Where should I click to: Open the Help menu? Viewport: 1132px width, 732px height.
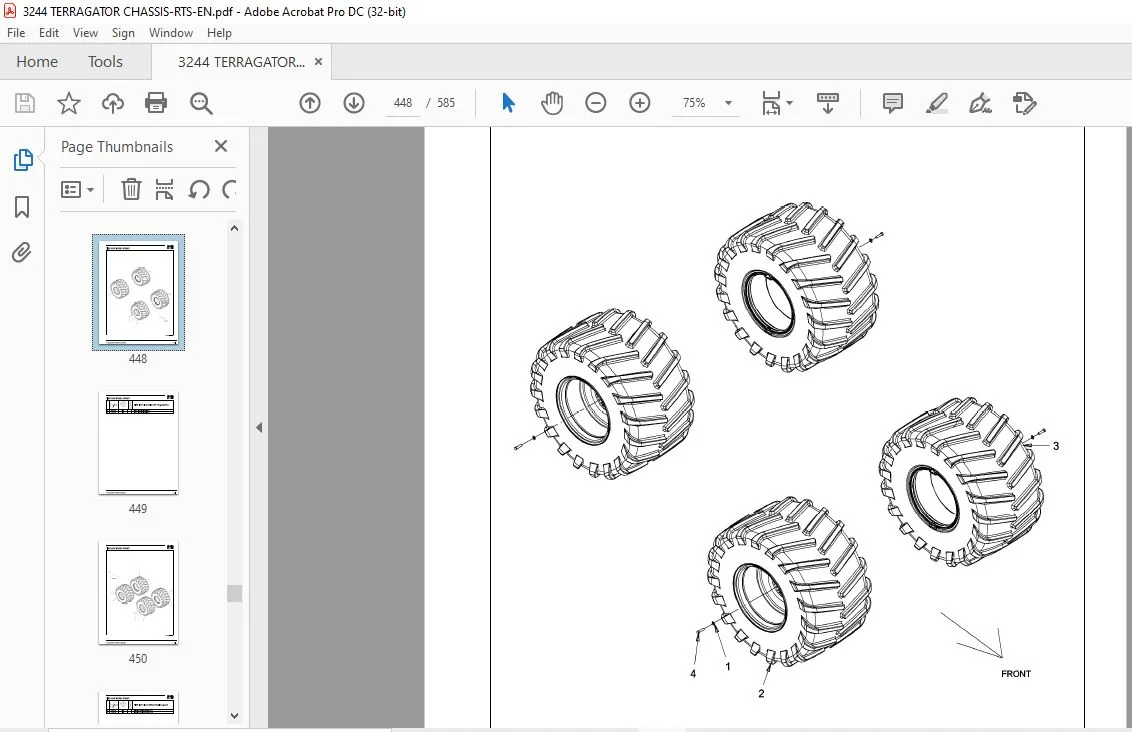coord(219,32)
